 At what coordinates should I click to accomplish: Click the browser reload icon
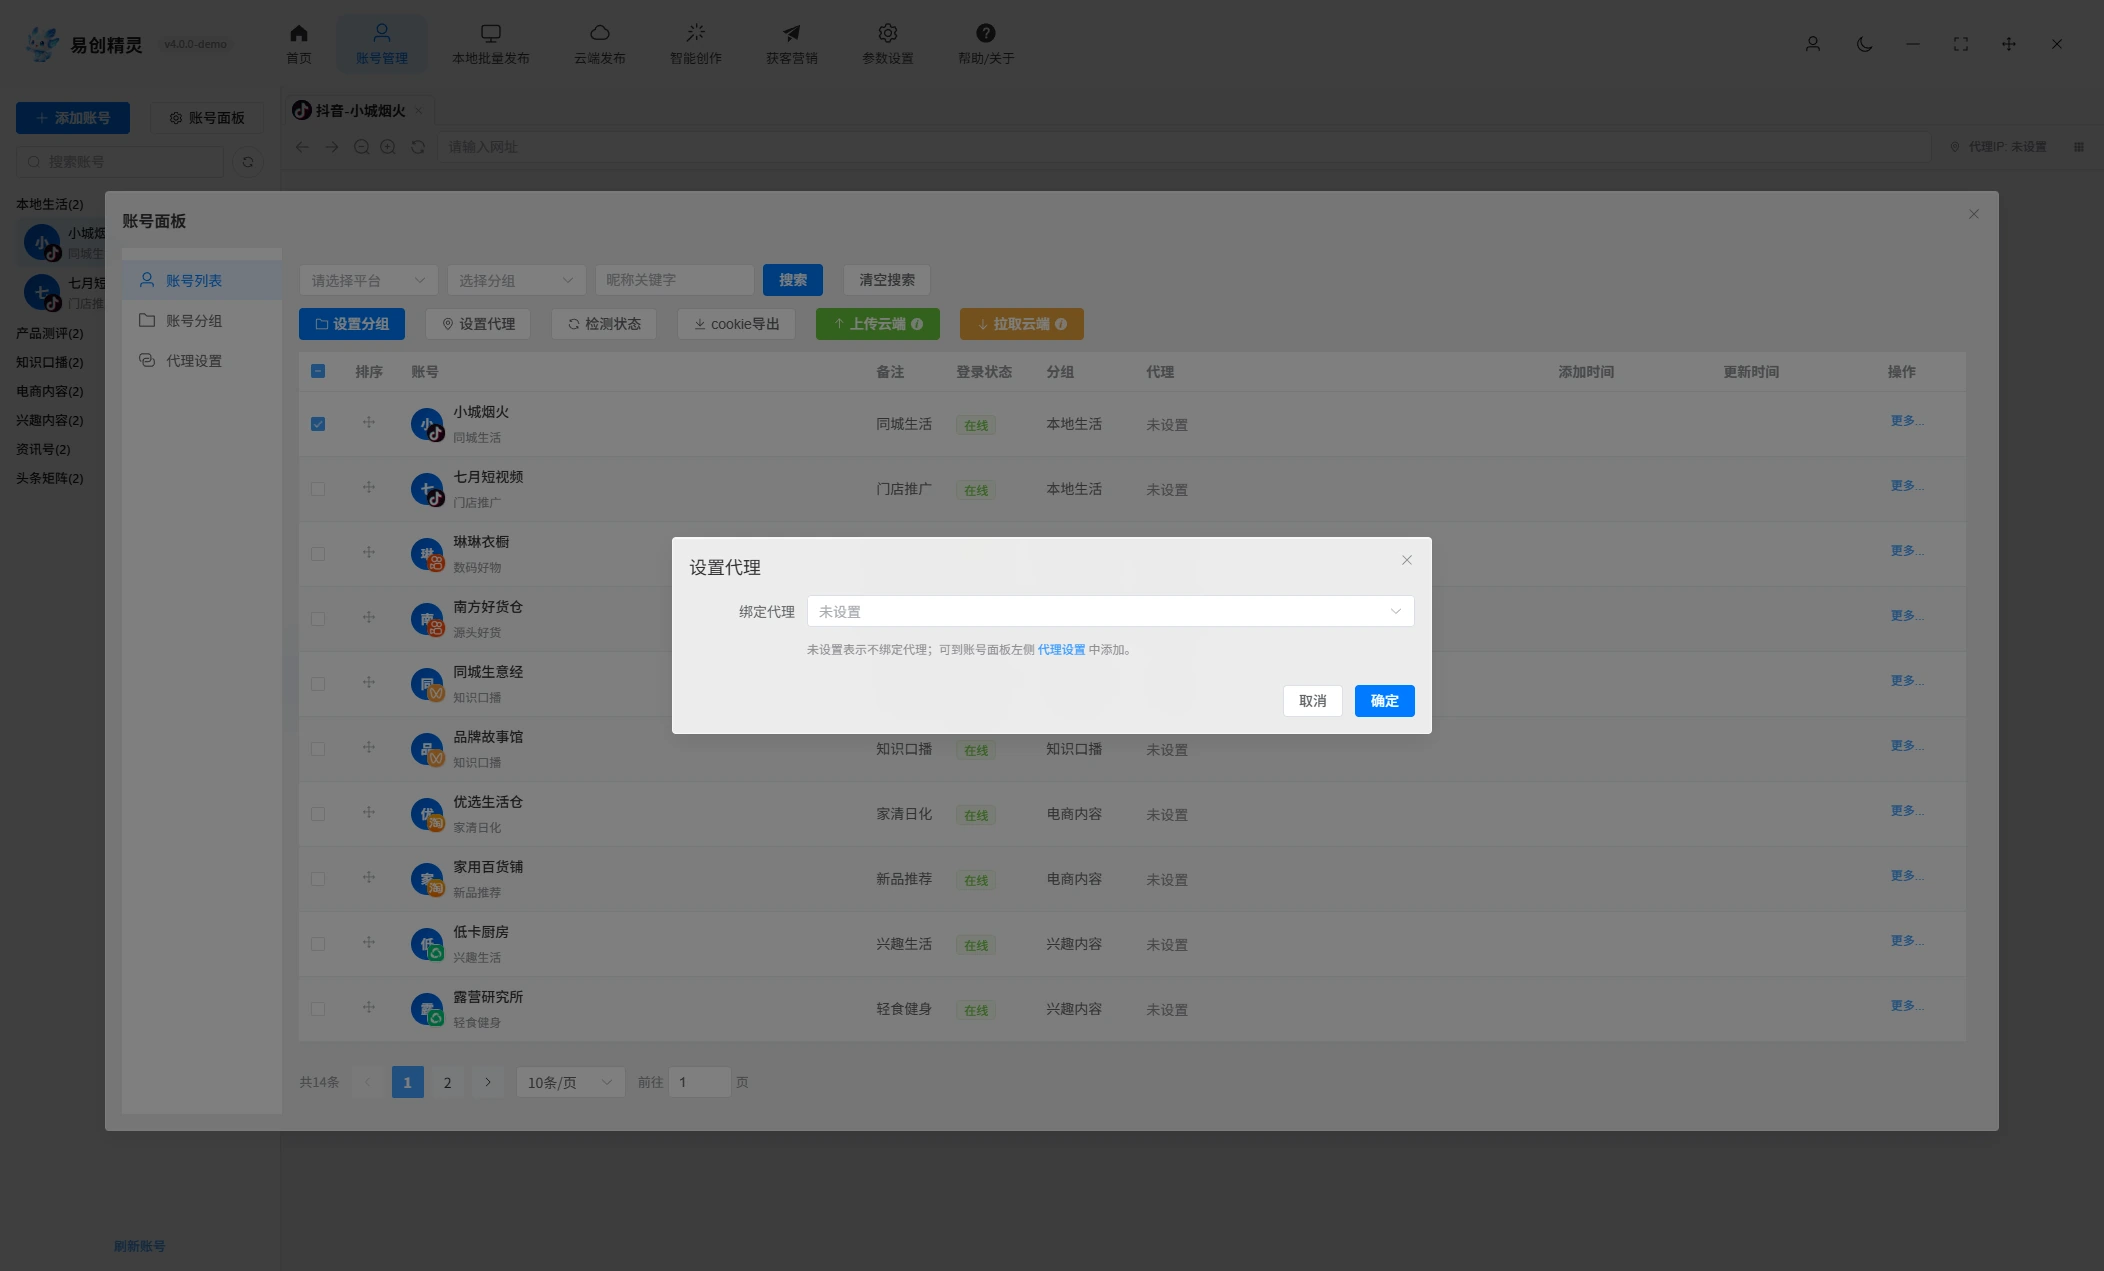[x=418, y=147]
